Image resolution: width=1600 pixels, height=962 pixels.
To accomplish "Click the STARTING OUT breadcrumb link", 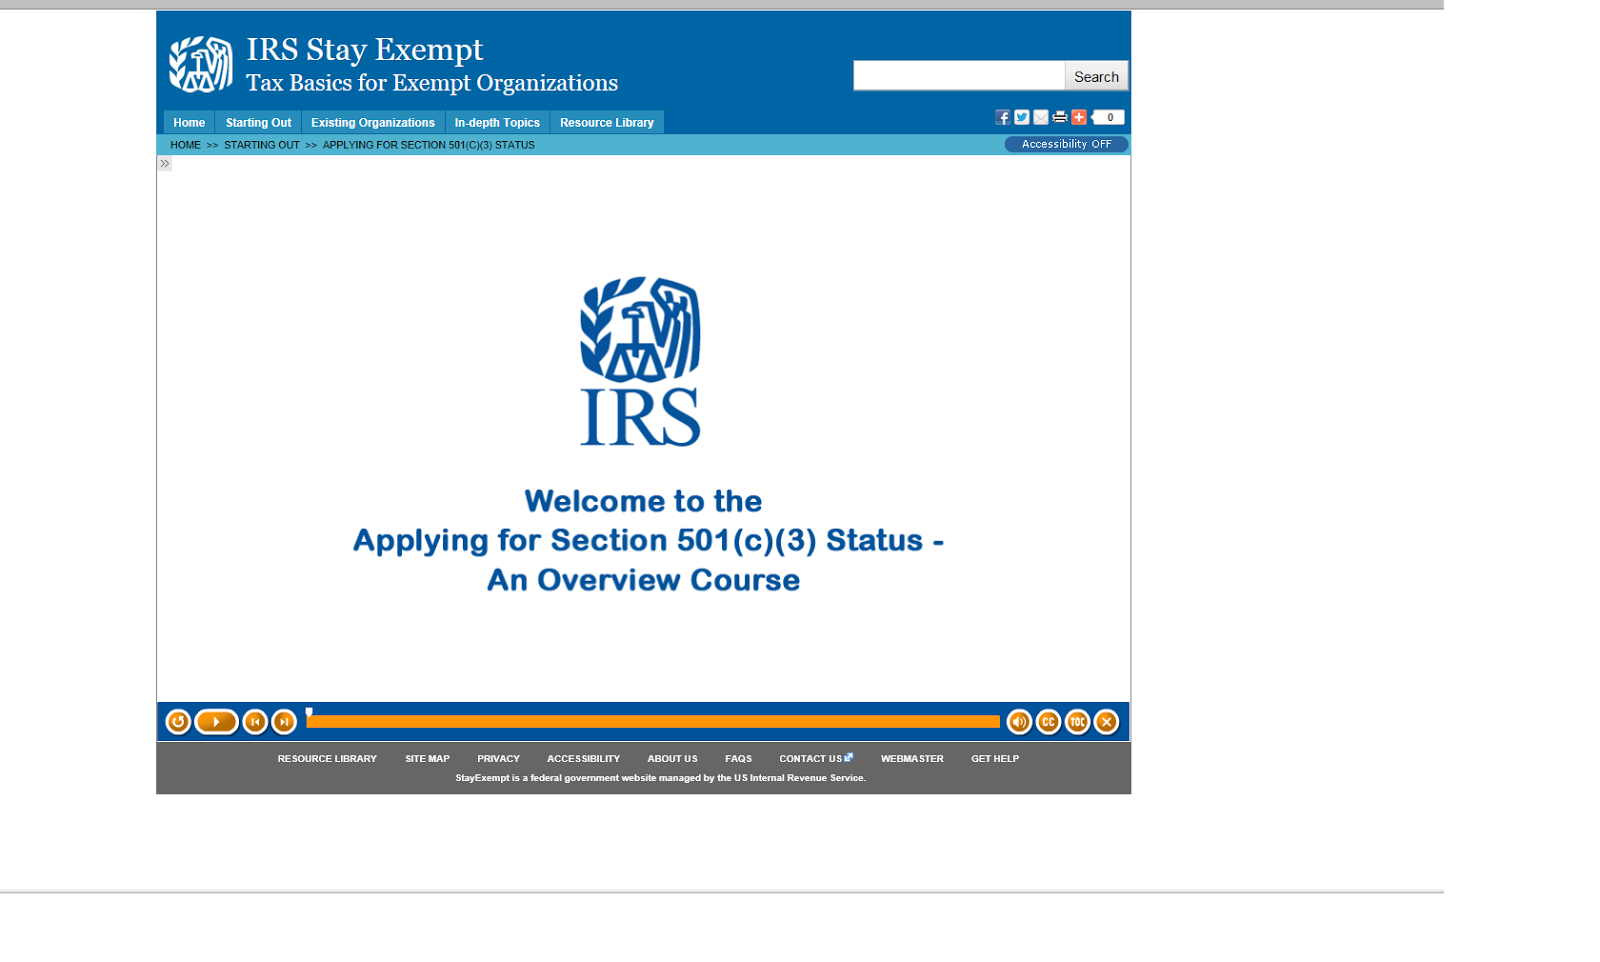I will [262, 145].
